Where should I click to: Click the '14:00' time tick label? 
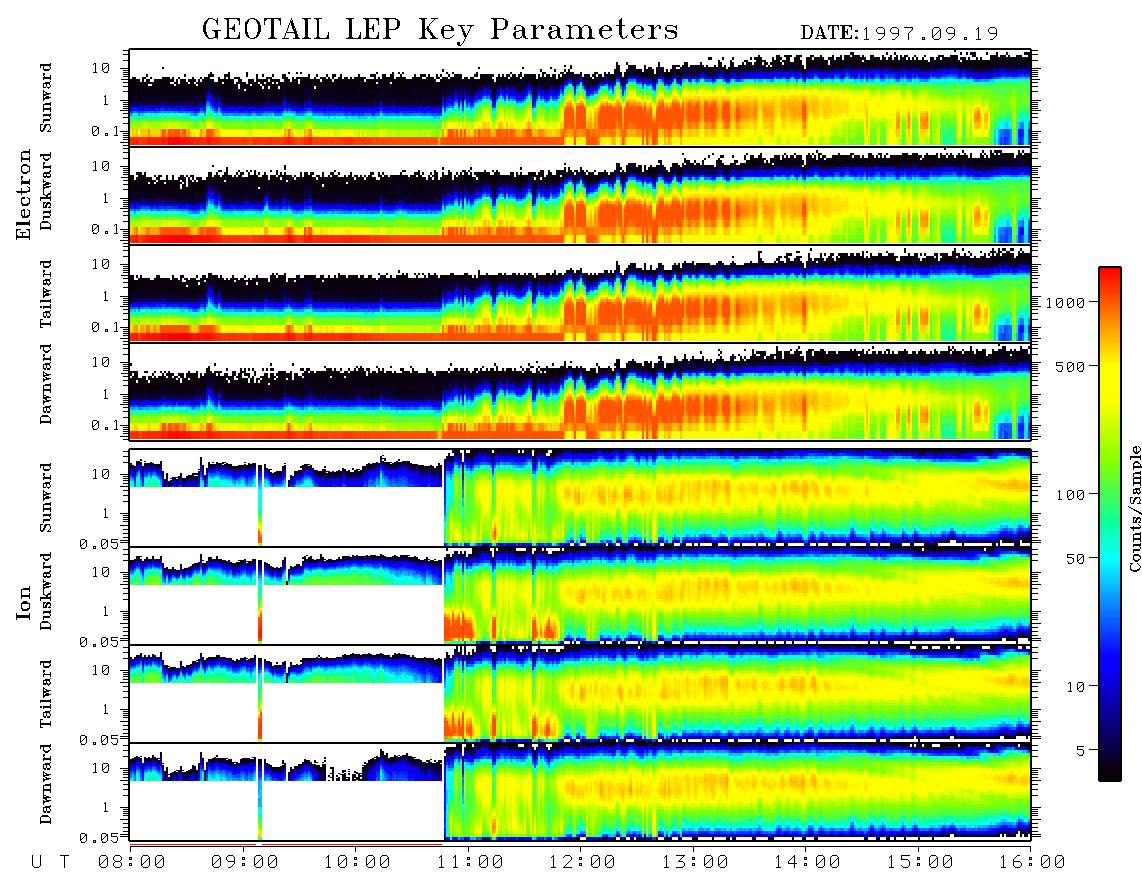(x=807, y=862)
